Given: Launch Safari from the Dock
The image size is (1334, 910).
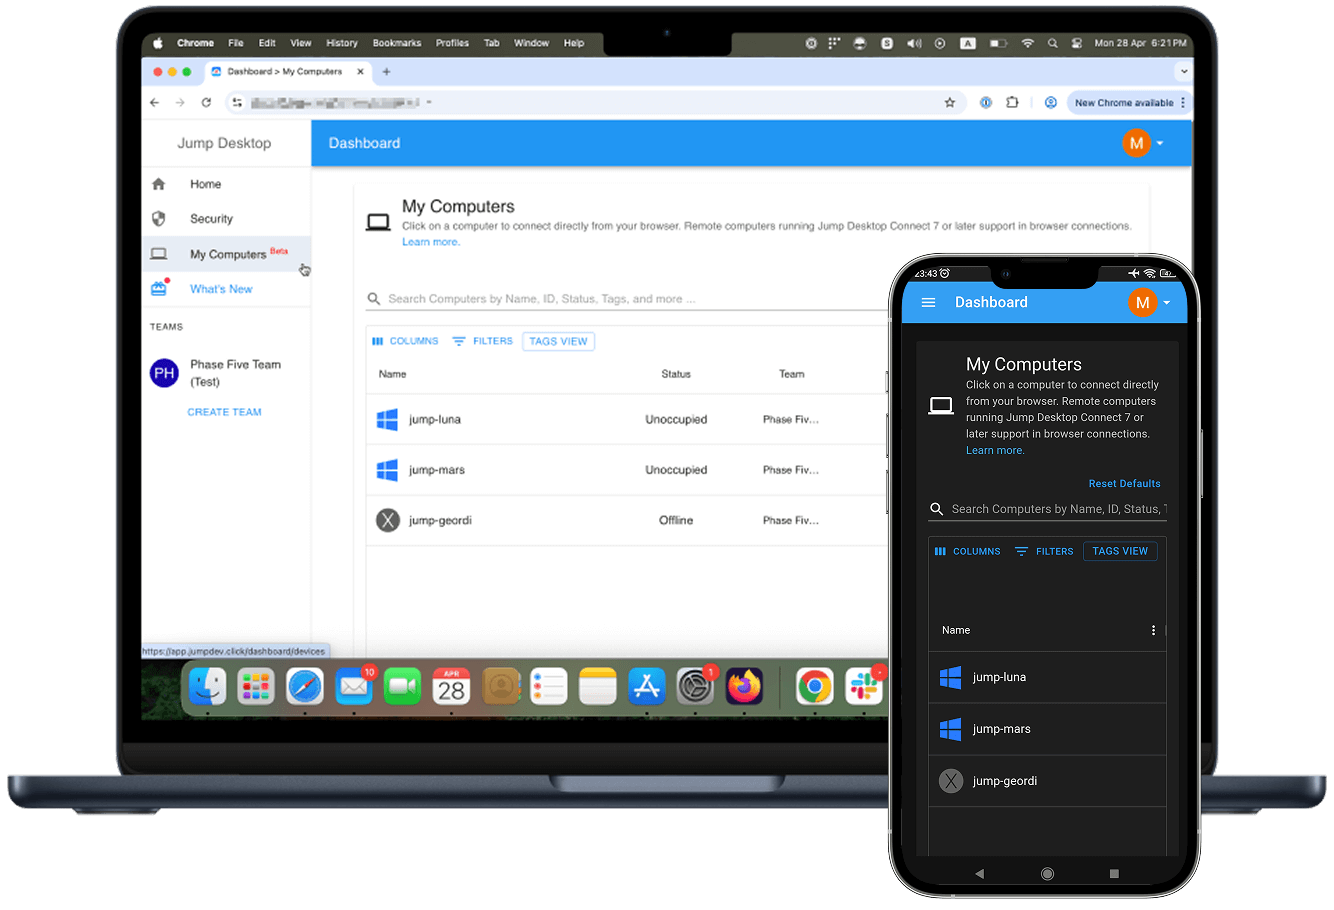Looking at the screenshot, I should click(x=305, y=687).
